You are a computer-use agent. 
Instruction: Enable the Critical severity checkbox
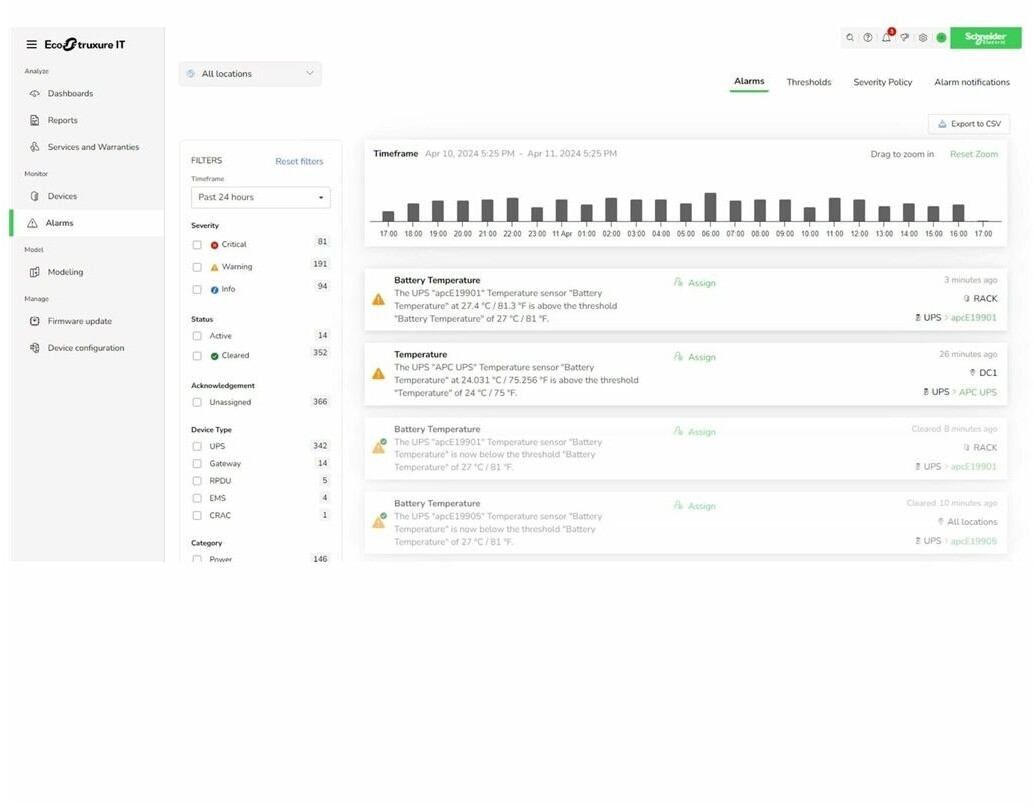(x=197, y=245)
